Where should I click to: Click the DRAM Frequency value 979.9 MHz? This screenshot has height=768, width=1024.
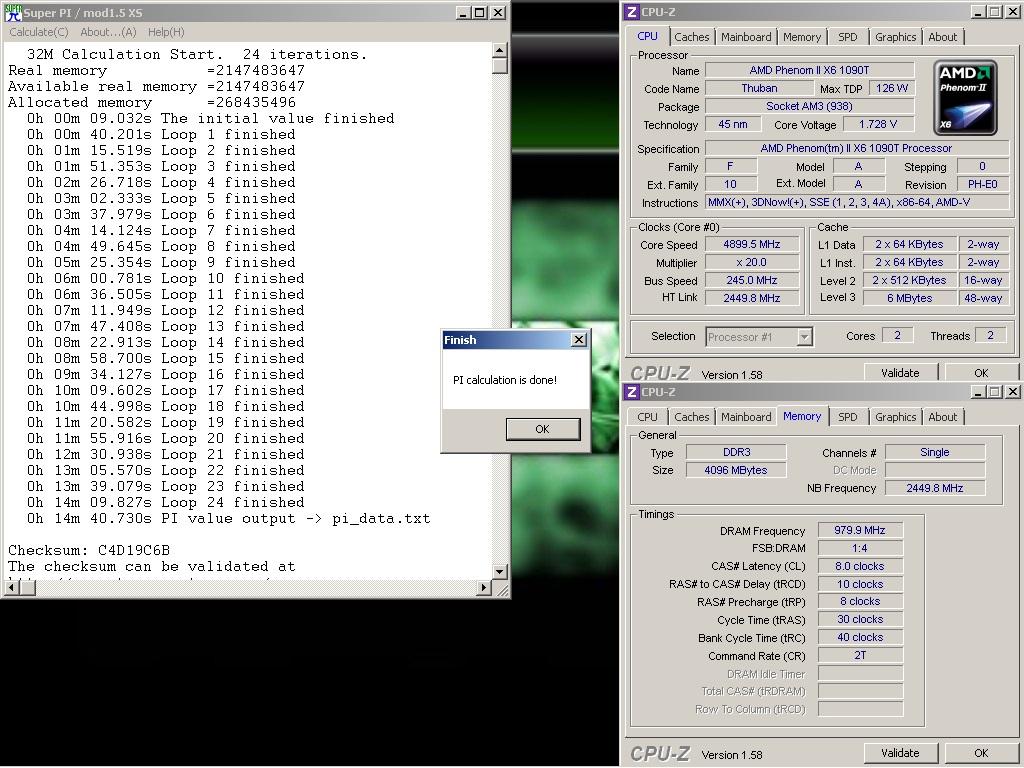coord(859,530)
